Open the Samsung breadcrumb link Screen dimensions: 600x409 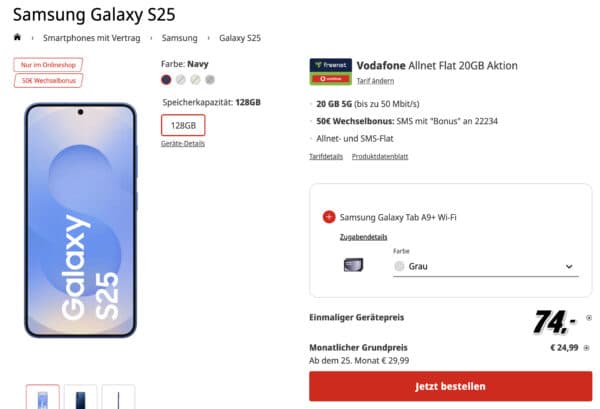pyautogui.click(x=182, y=38)
